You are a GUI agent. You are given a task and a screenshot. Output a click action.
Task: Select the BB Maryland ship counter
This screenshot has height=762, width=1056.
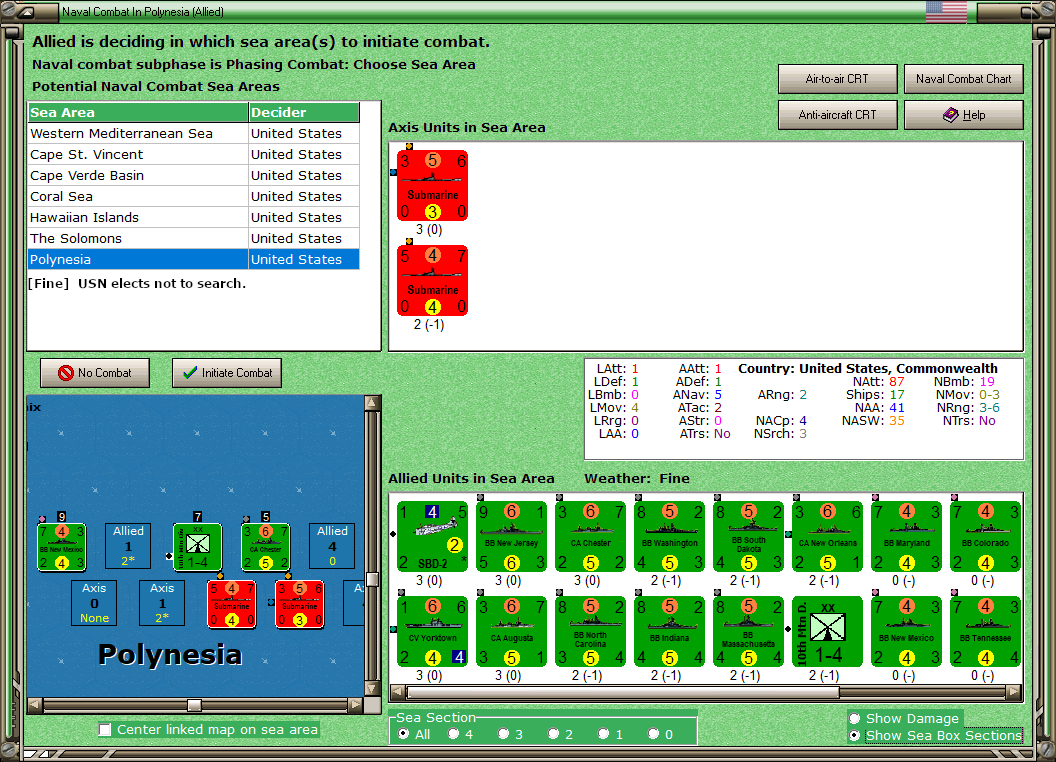coord(906,536)
